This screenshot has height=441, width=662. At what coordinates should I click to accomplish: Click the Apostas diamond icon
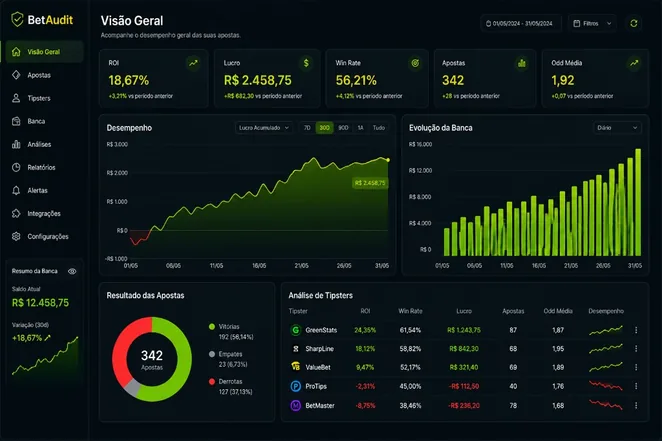click(x=16, y=75)
